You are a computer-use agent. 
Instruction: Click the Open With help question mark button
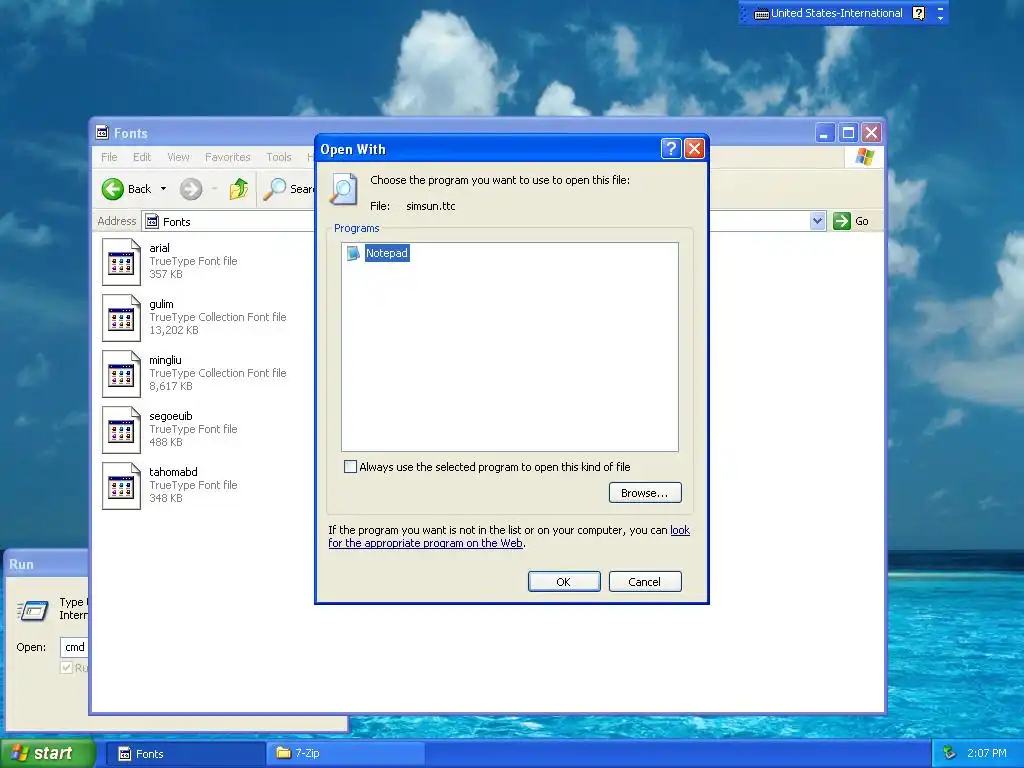[671, 149]
